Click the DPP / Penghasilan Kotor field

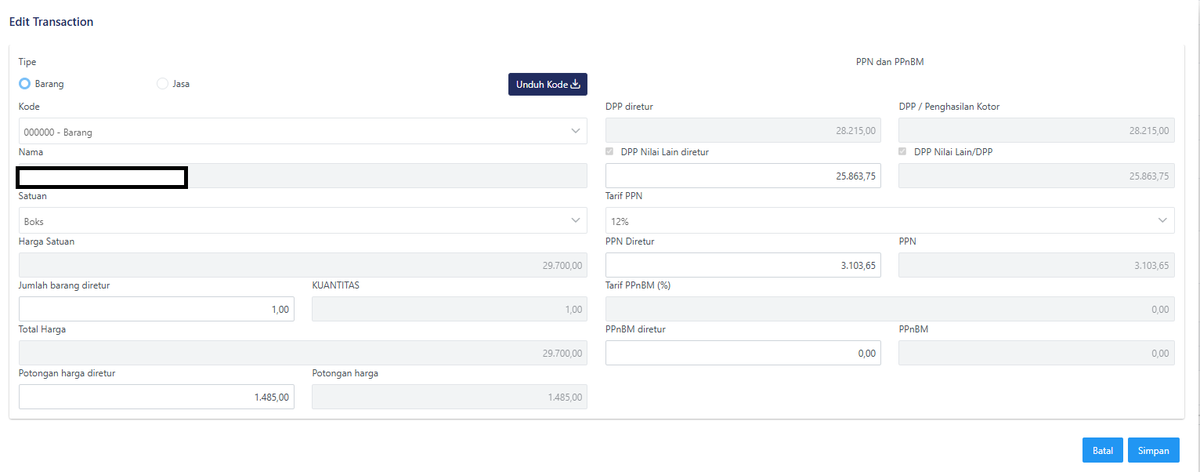[x=1037, y=131]
